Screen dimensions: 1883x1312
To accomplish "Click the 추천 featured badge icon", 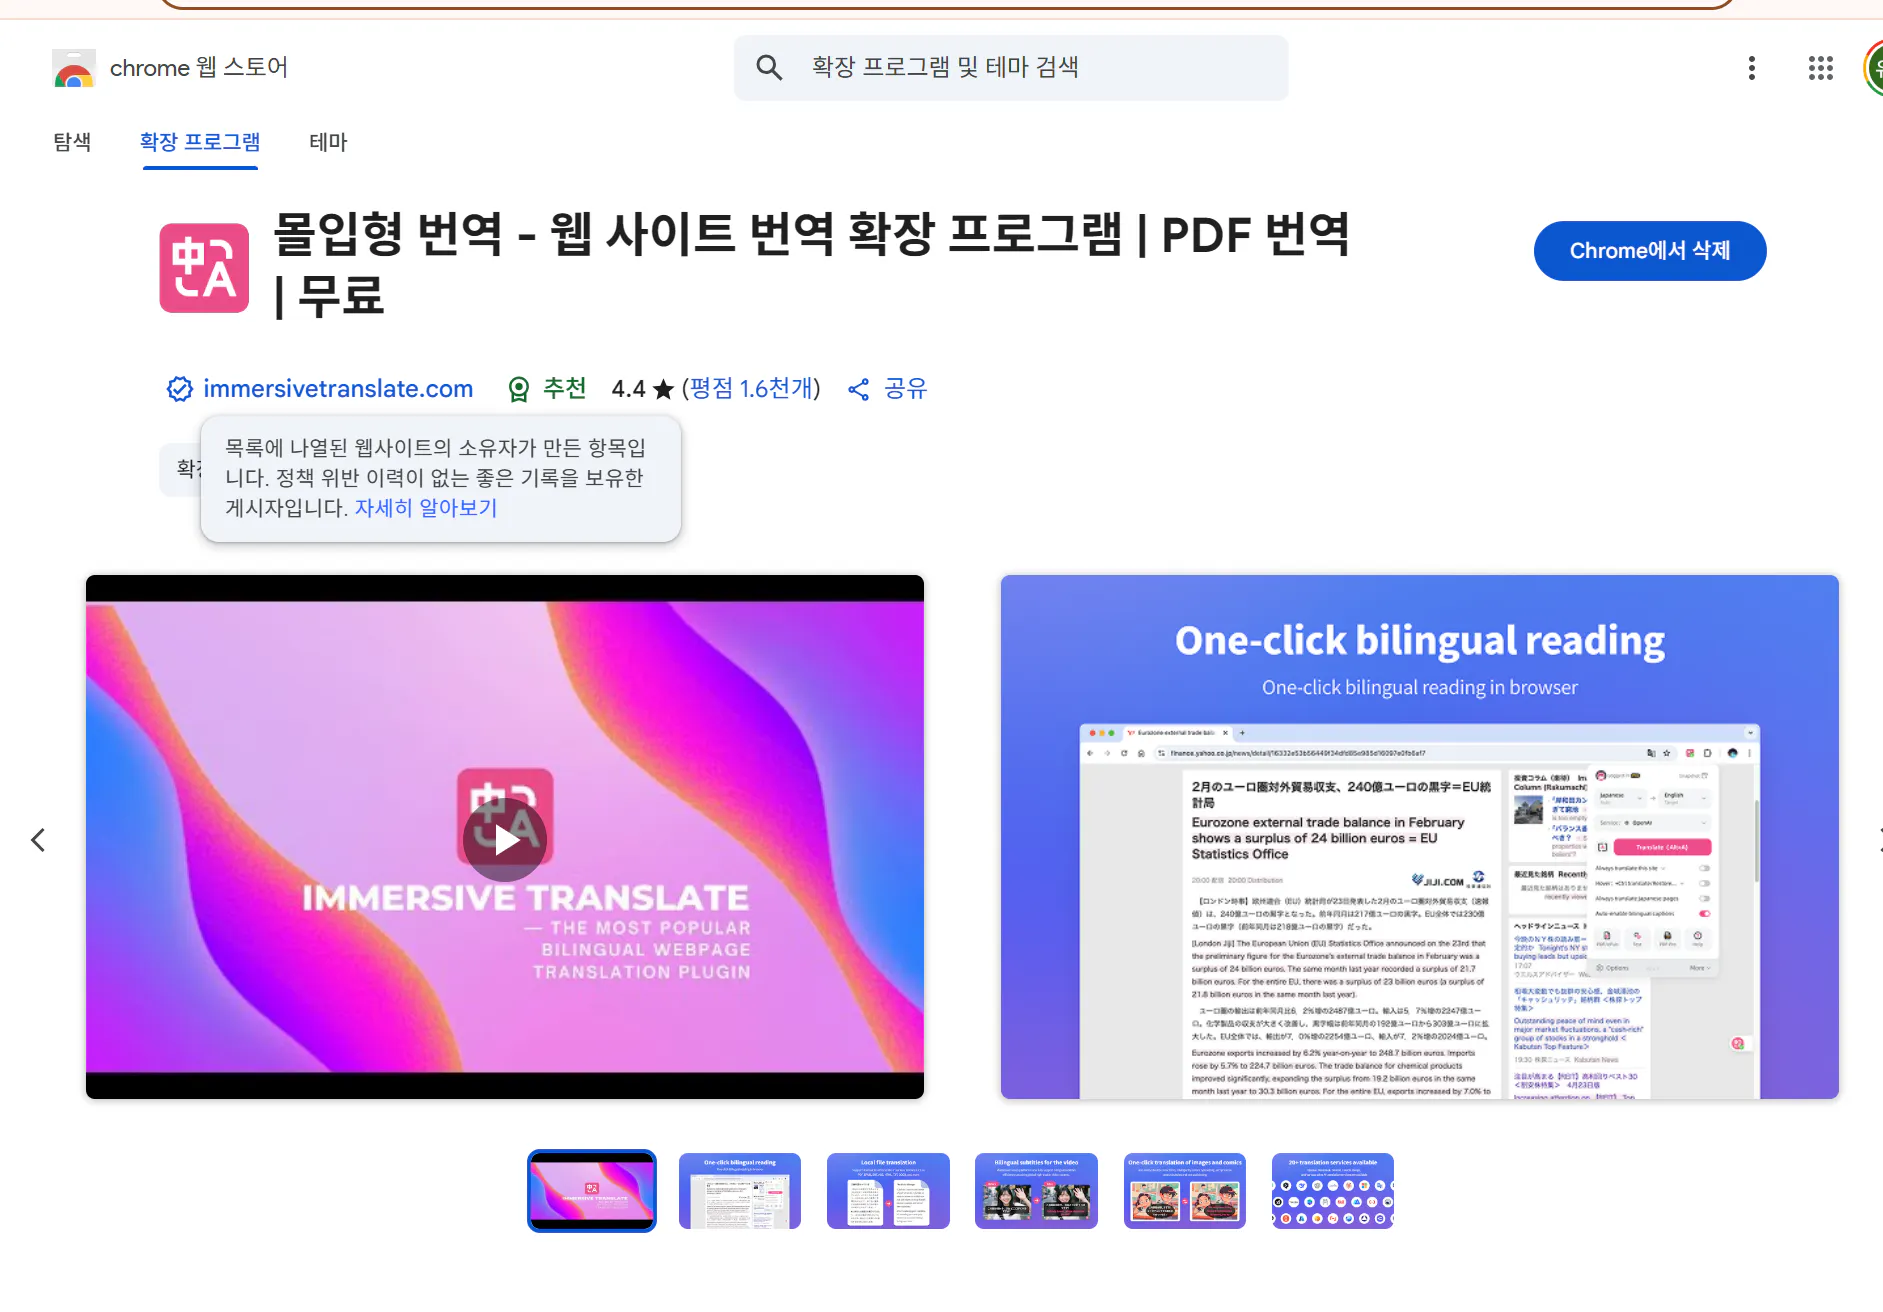I will pyautogui.click(x=518, y=389).
